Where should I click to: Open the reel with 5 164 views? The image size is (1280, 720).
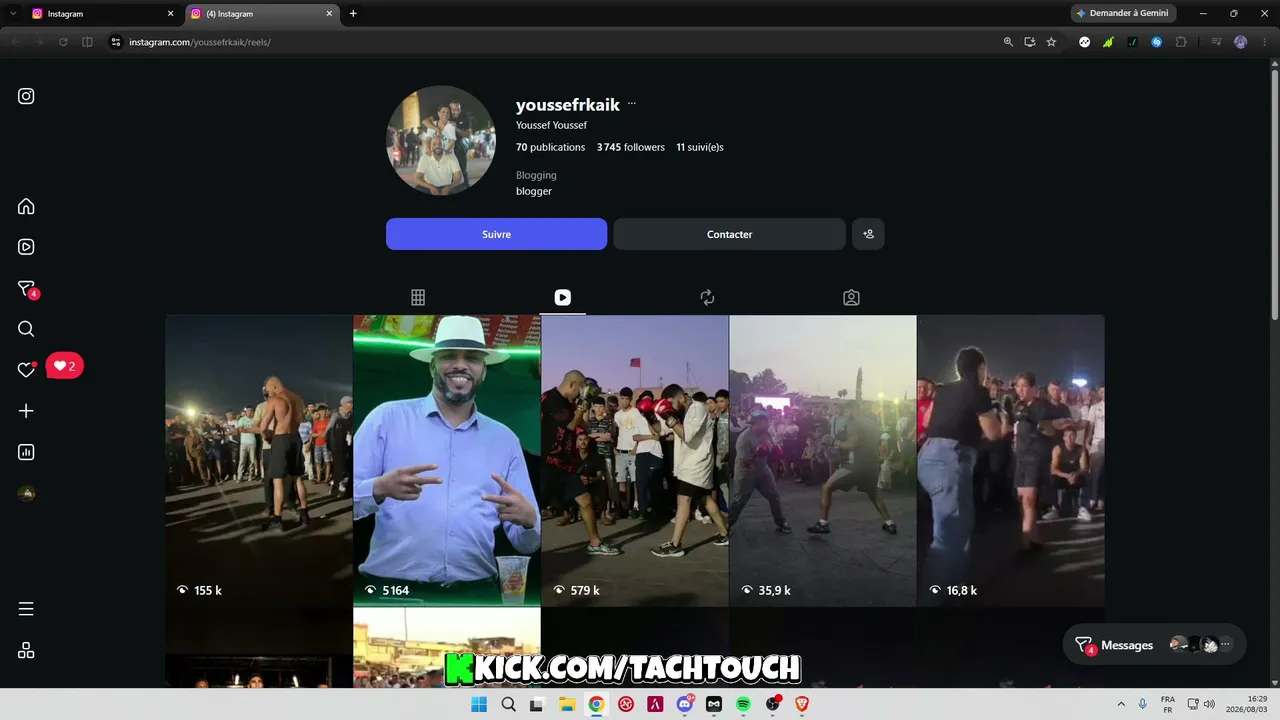click(447, 461)
